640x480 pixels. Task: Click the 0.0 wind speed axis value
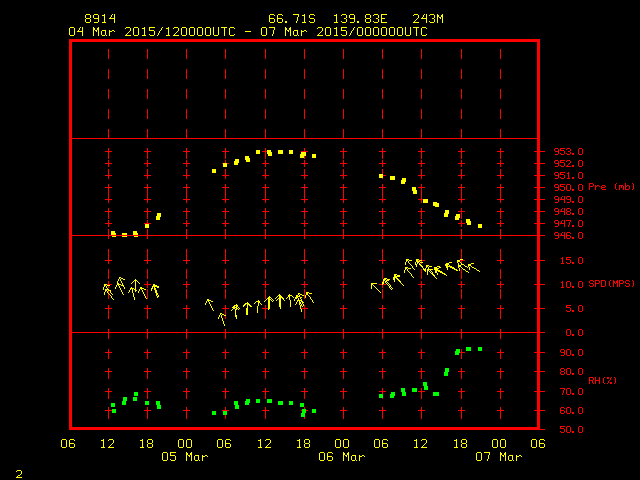coord(574,333)
